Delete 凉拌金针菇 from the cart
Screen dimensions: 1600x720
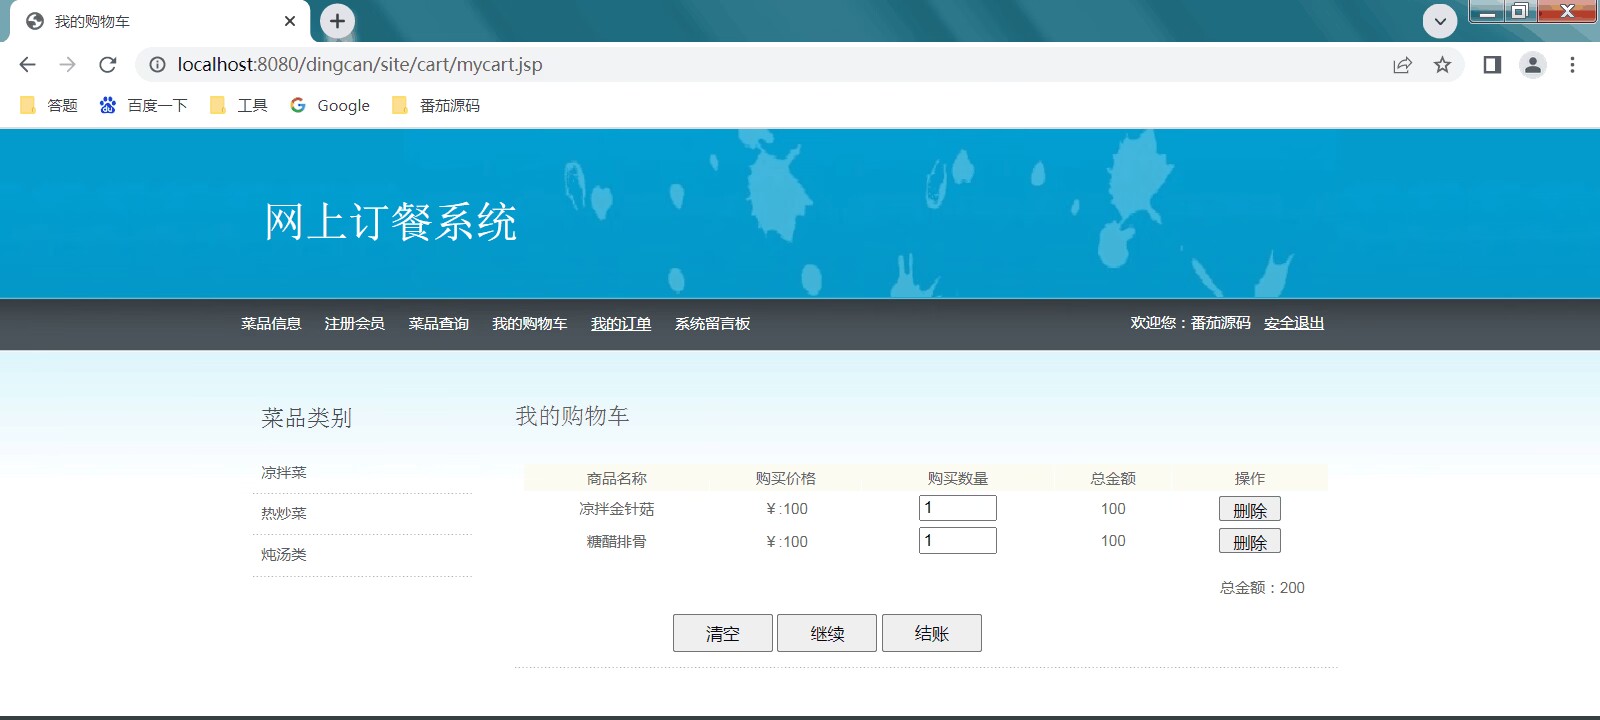(1250, 509)
